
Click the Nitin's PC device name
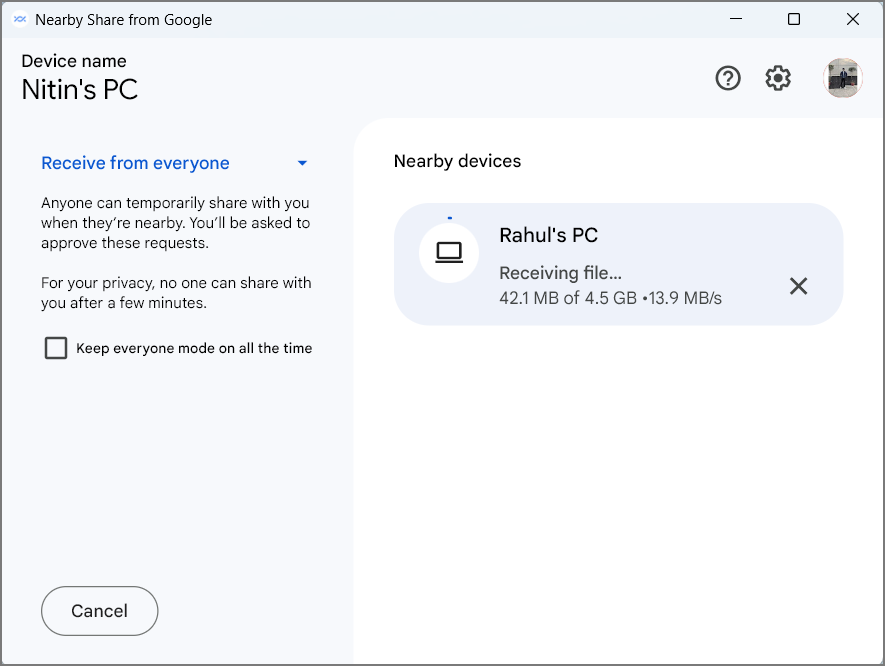(80, 90)
